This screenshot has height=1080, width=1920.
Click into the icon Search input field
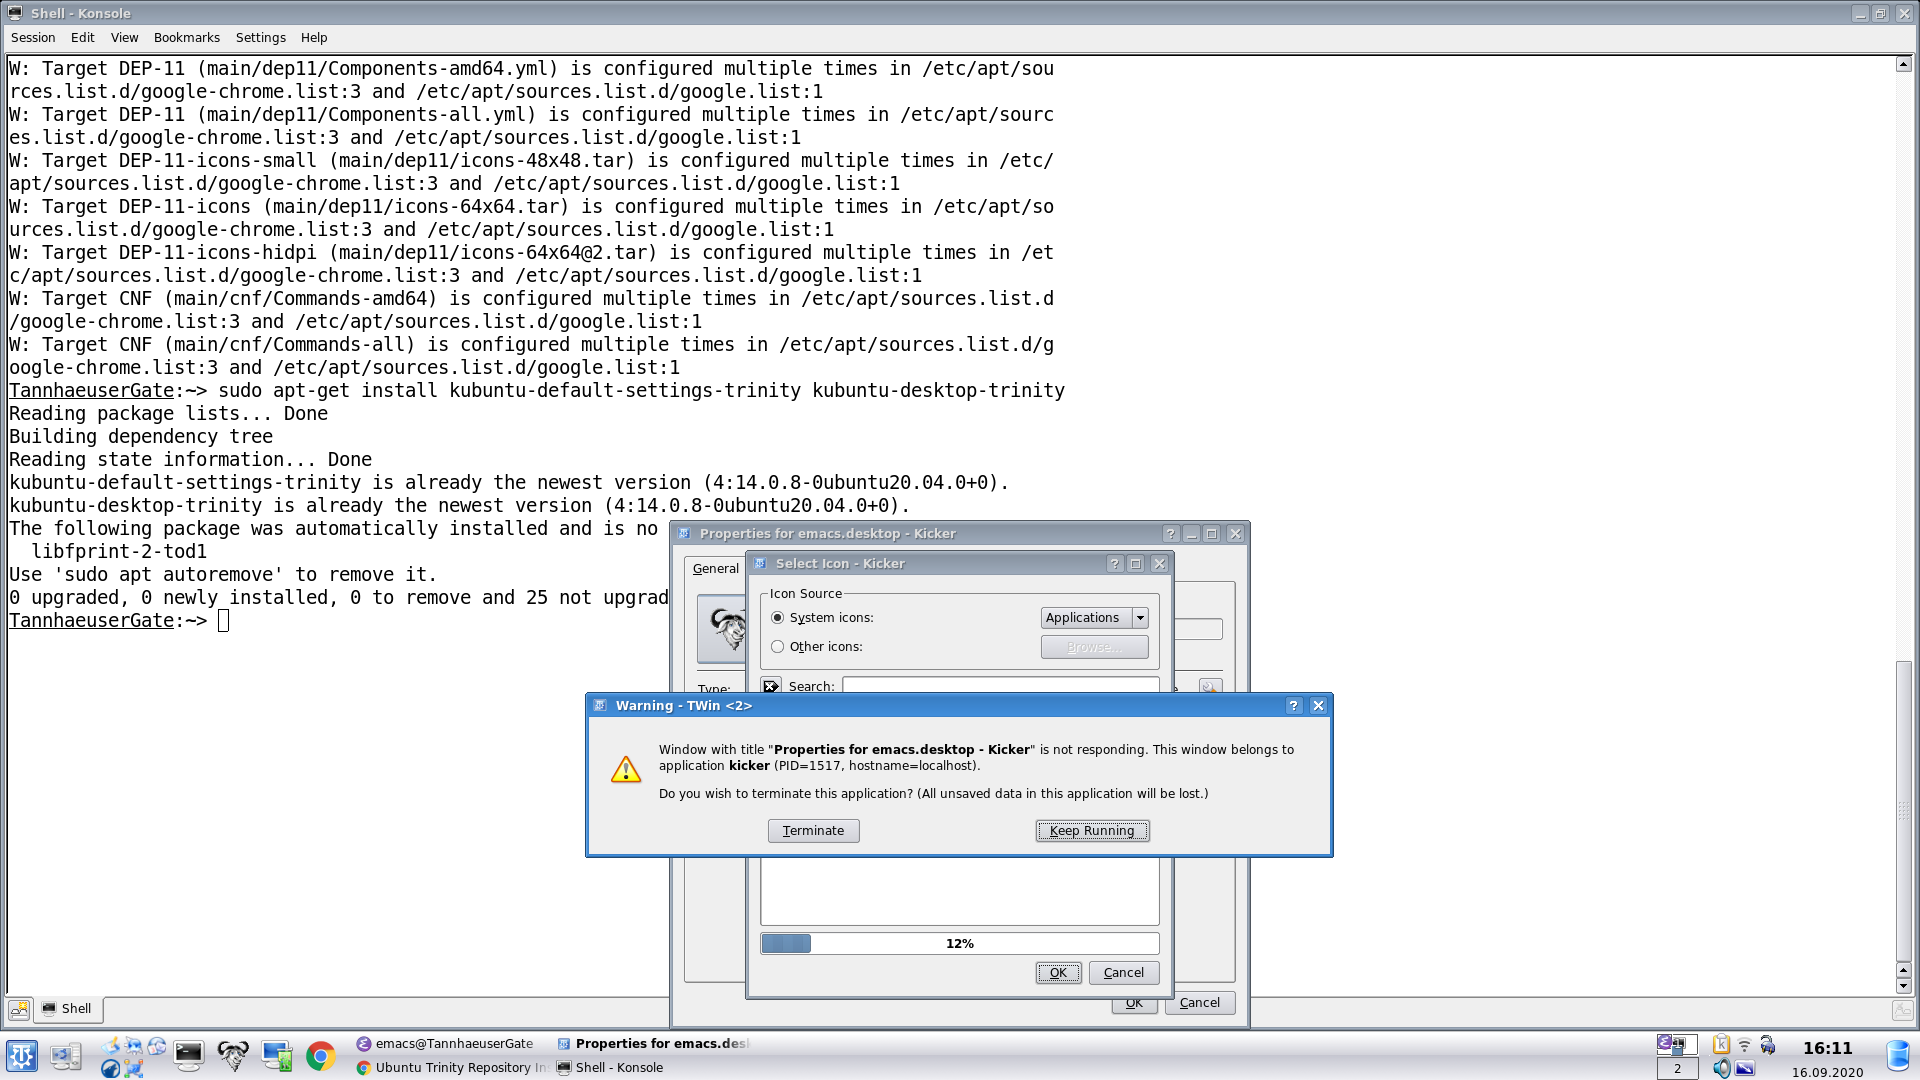[1001, 686]
